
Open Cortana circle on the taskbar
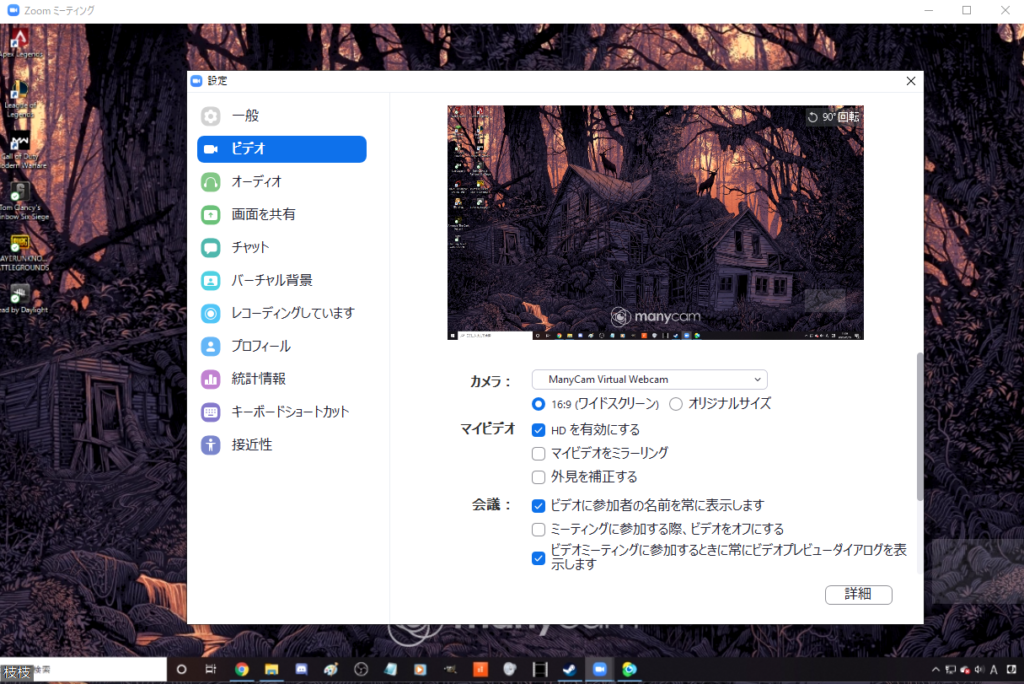pos(182,670)
